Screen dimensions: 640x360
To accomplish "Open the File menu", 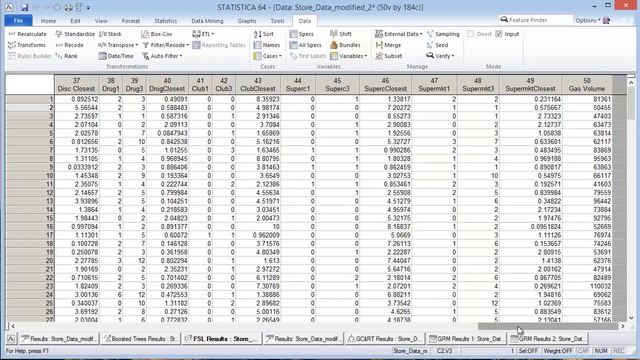I will (18, 20).
